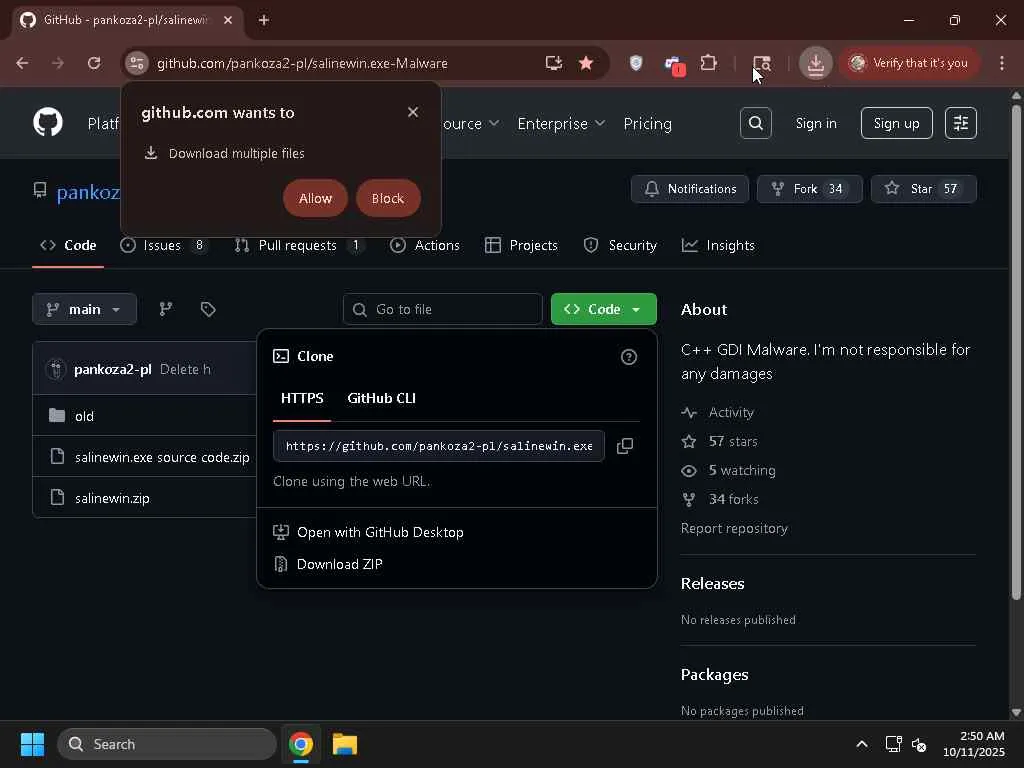Open appearance settings sliders icon

pyautogui.click(x=961, y=123)
